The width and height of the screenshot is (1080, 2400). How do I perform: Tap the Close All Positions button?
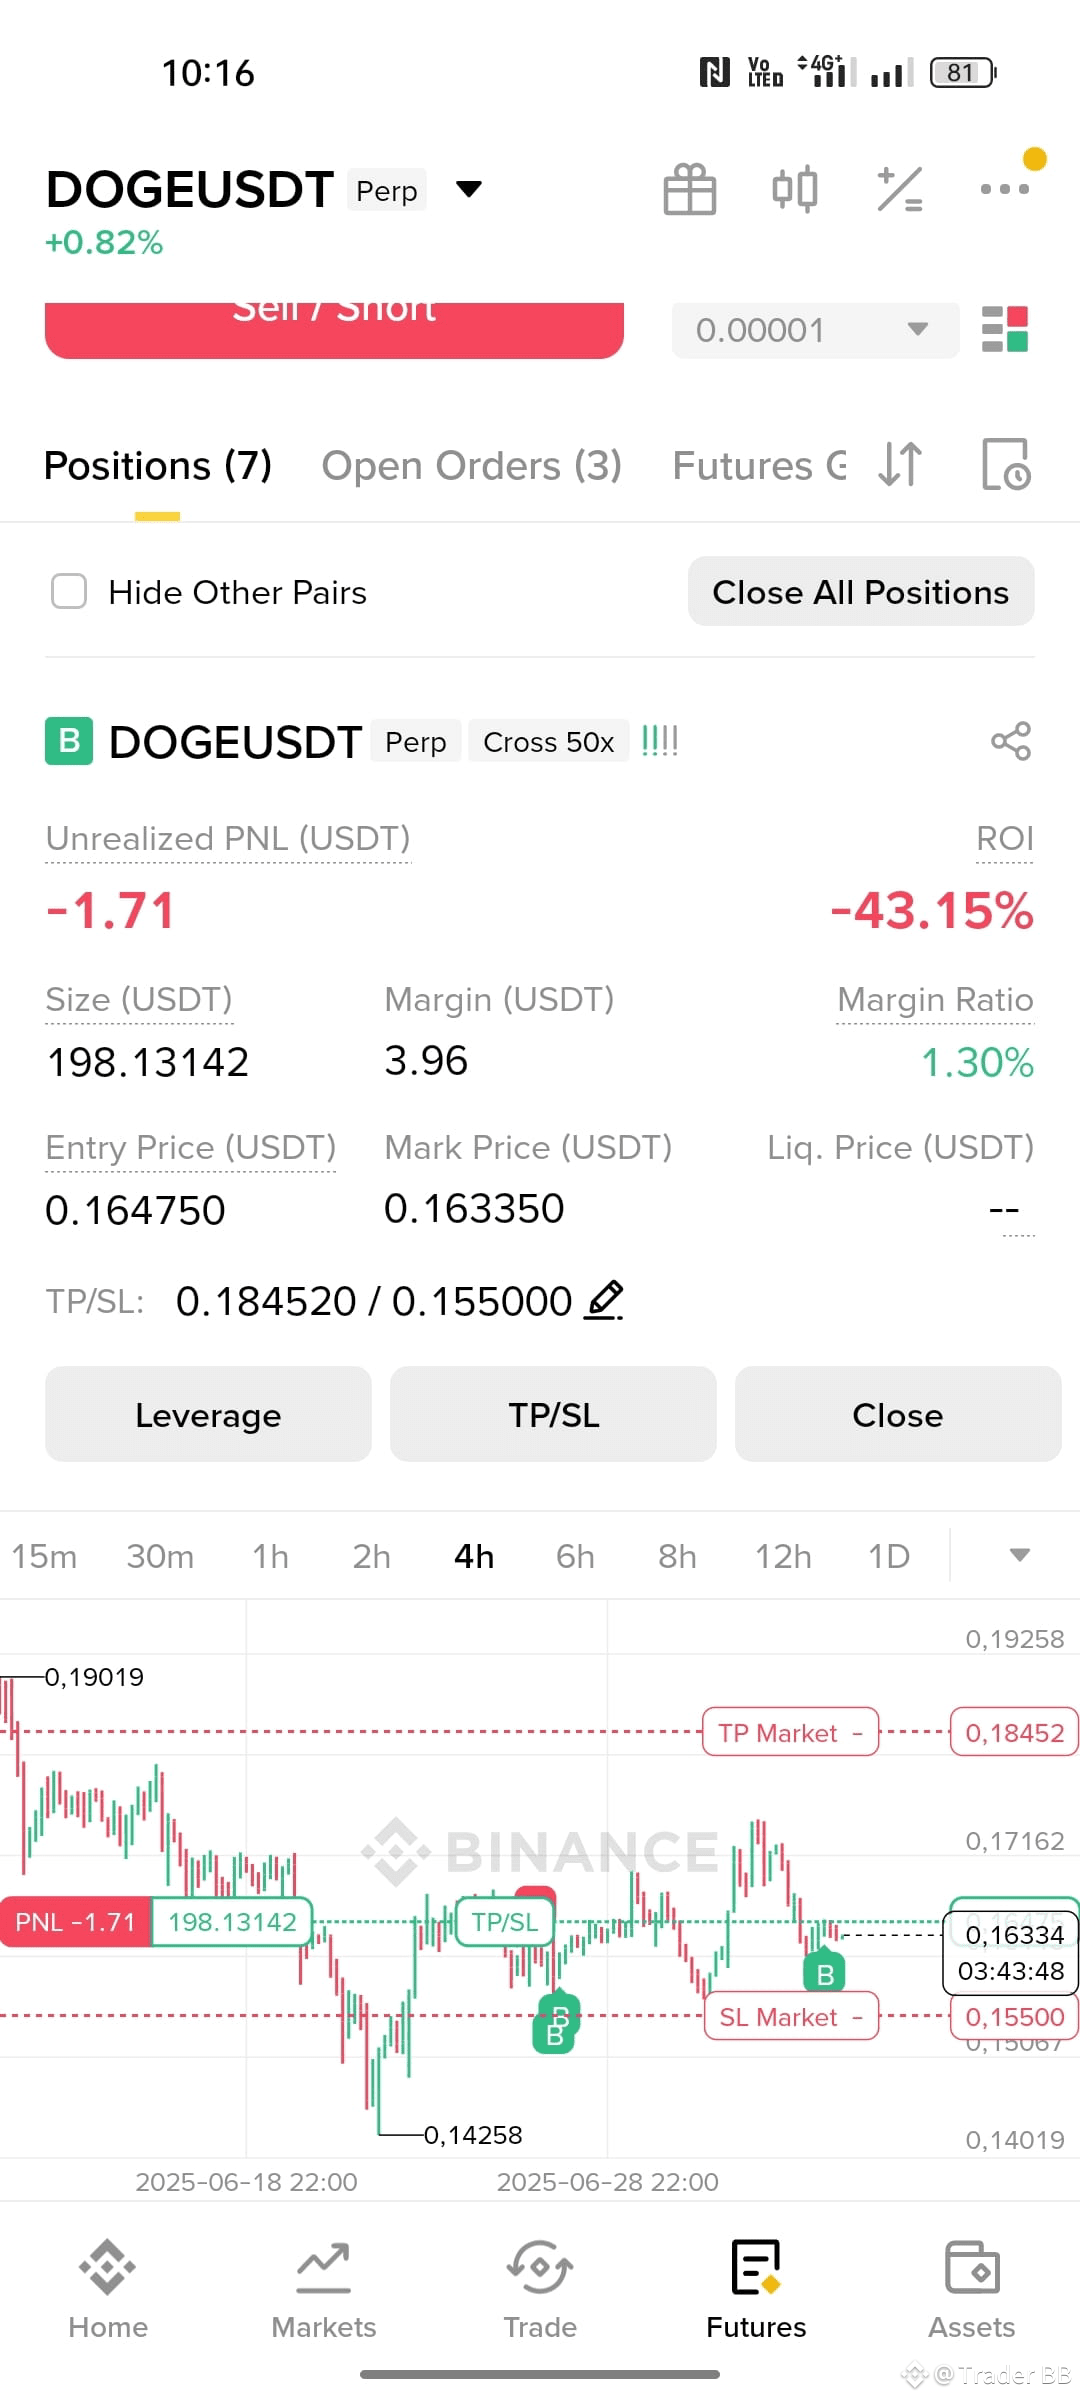861,592
